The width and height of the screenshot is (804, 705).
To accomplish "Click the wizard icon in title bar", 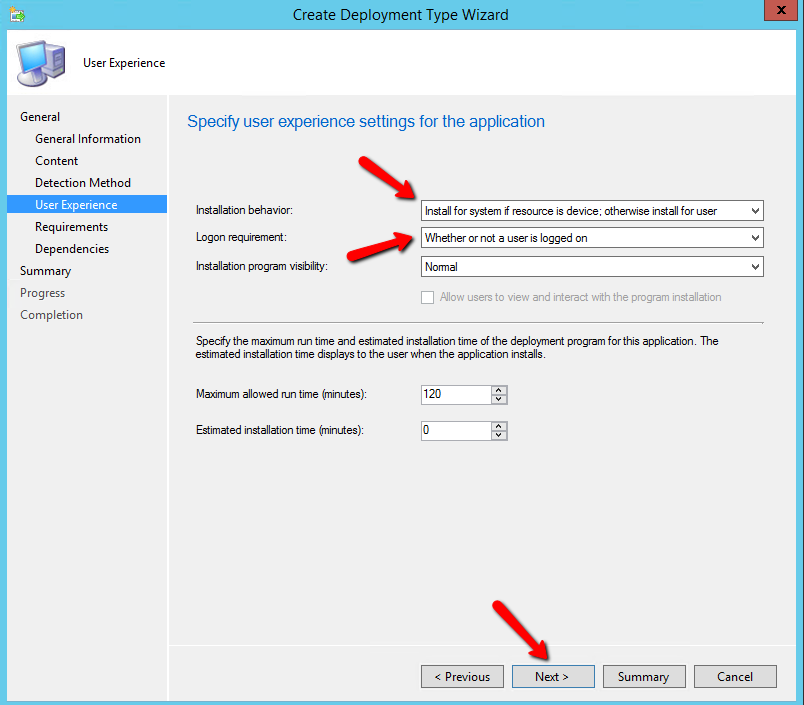I will coord(17,14).
